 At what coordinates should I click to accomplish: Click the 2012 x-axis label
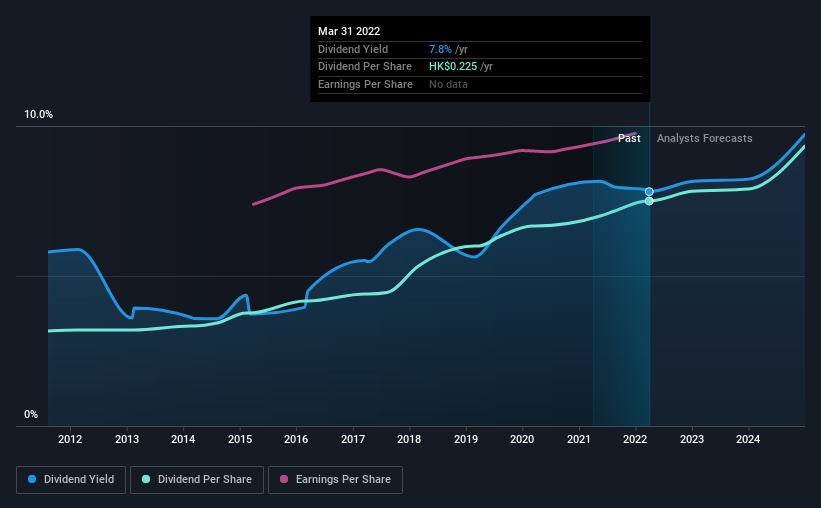(x=70, y=439)
